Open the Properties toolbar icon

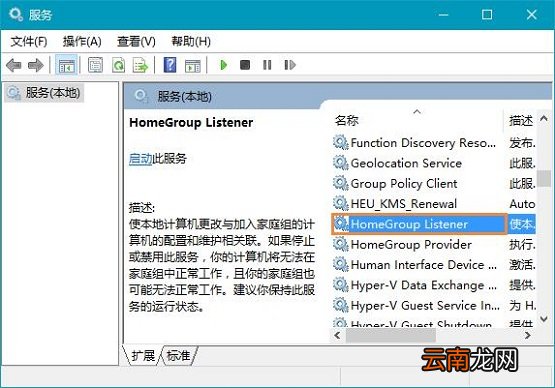[x=95, y=65]
